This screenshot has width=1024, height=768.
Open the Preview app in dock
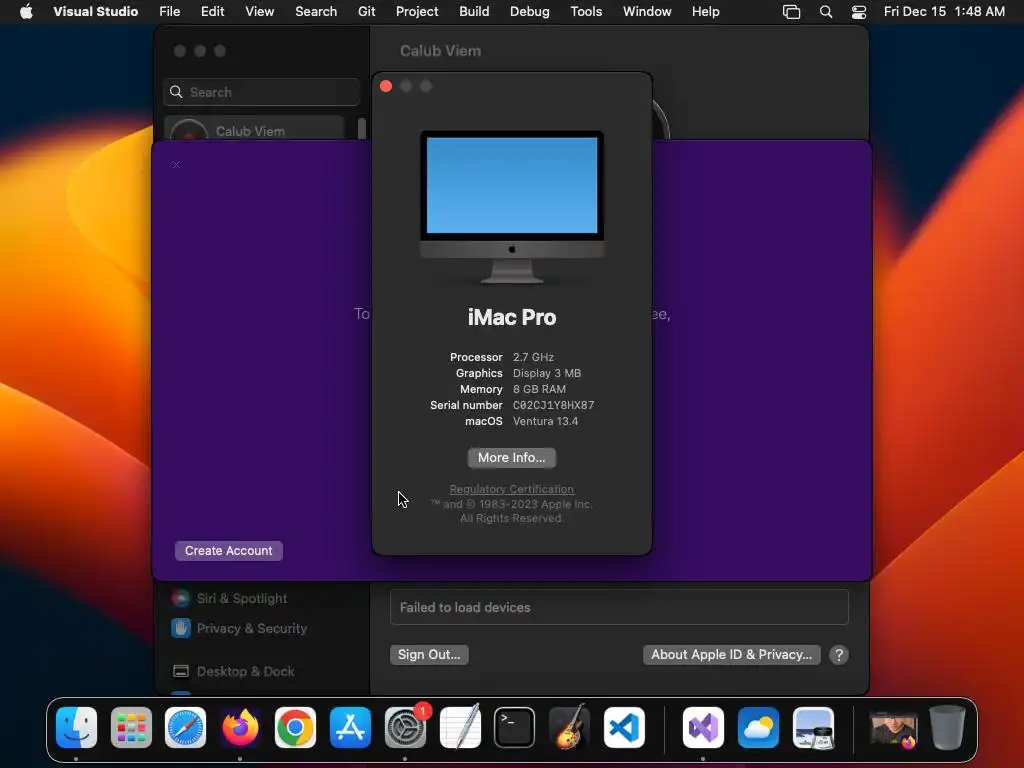[x=813, y=727]
